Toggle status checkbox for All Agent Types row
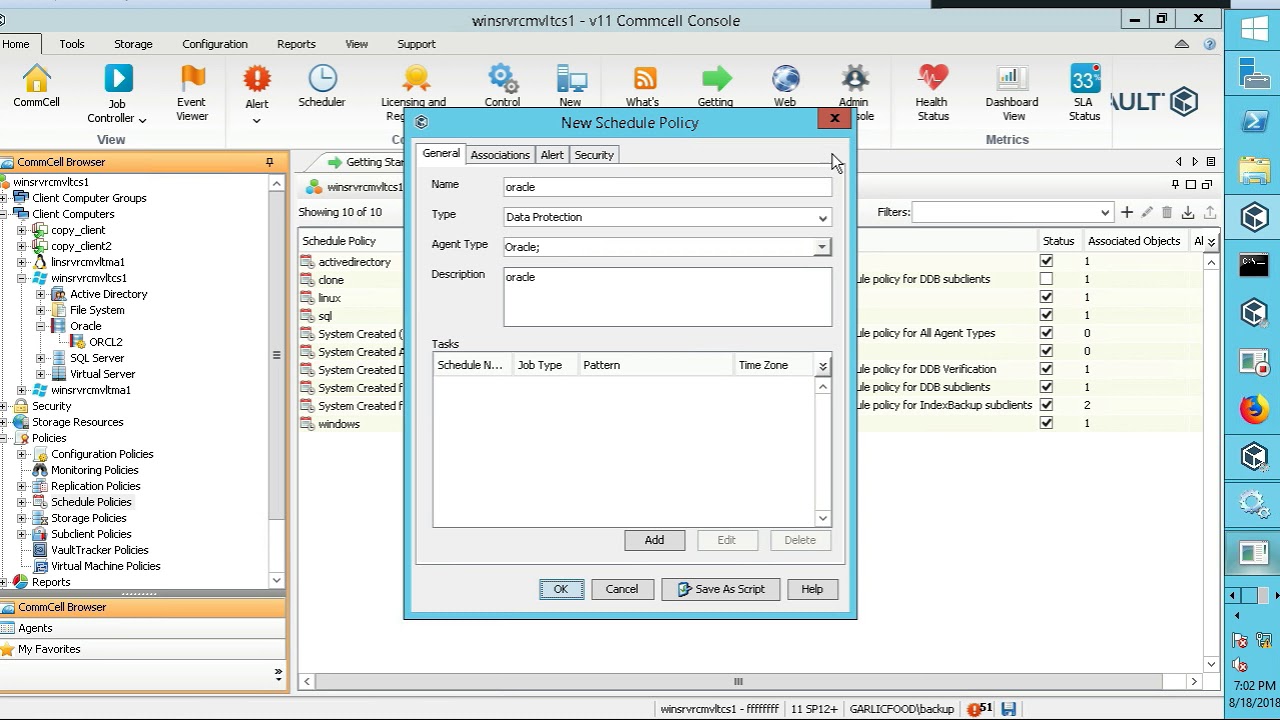This screenshot has height=720, width=1280. (1046, 333)
